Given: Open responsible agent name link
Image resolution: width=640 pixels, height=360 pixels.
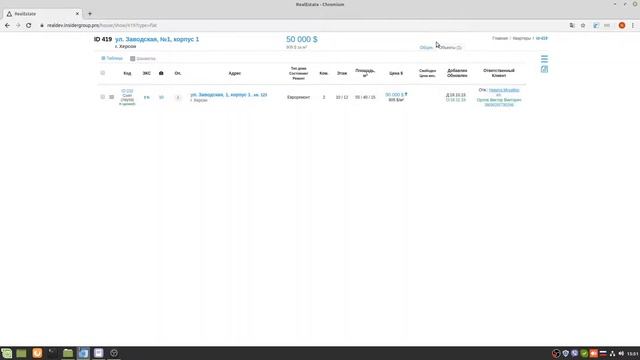Looking at the screenshot, I should click(x=504, y=90).
